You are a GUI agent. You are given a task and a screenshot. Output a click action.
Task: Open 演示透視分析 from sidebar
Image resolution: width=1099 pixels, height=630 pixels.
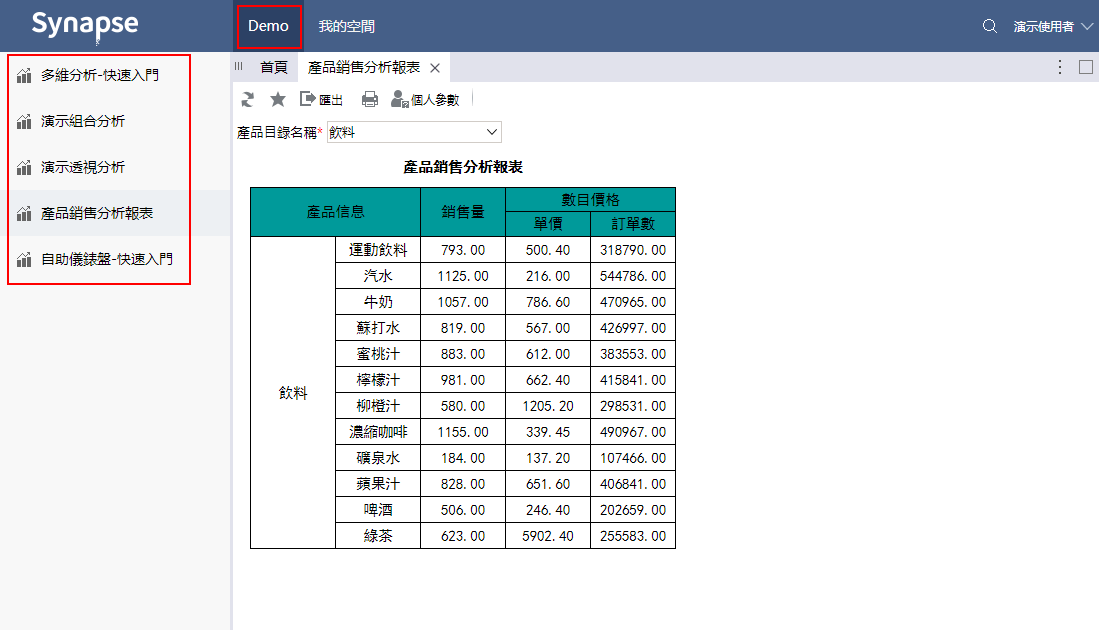pyautogui.click(x=83, y=167)
